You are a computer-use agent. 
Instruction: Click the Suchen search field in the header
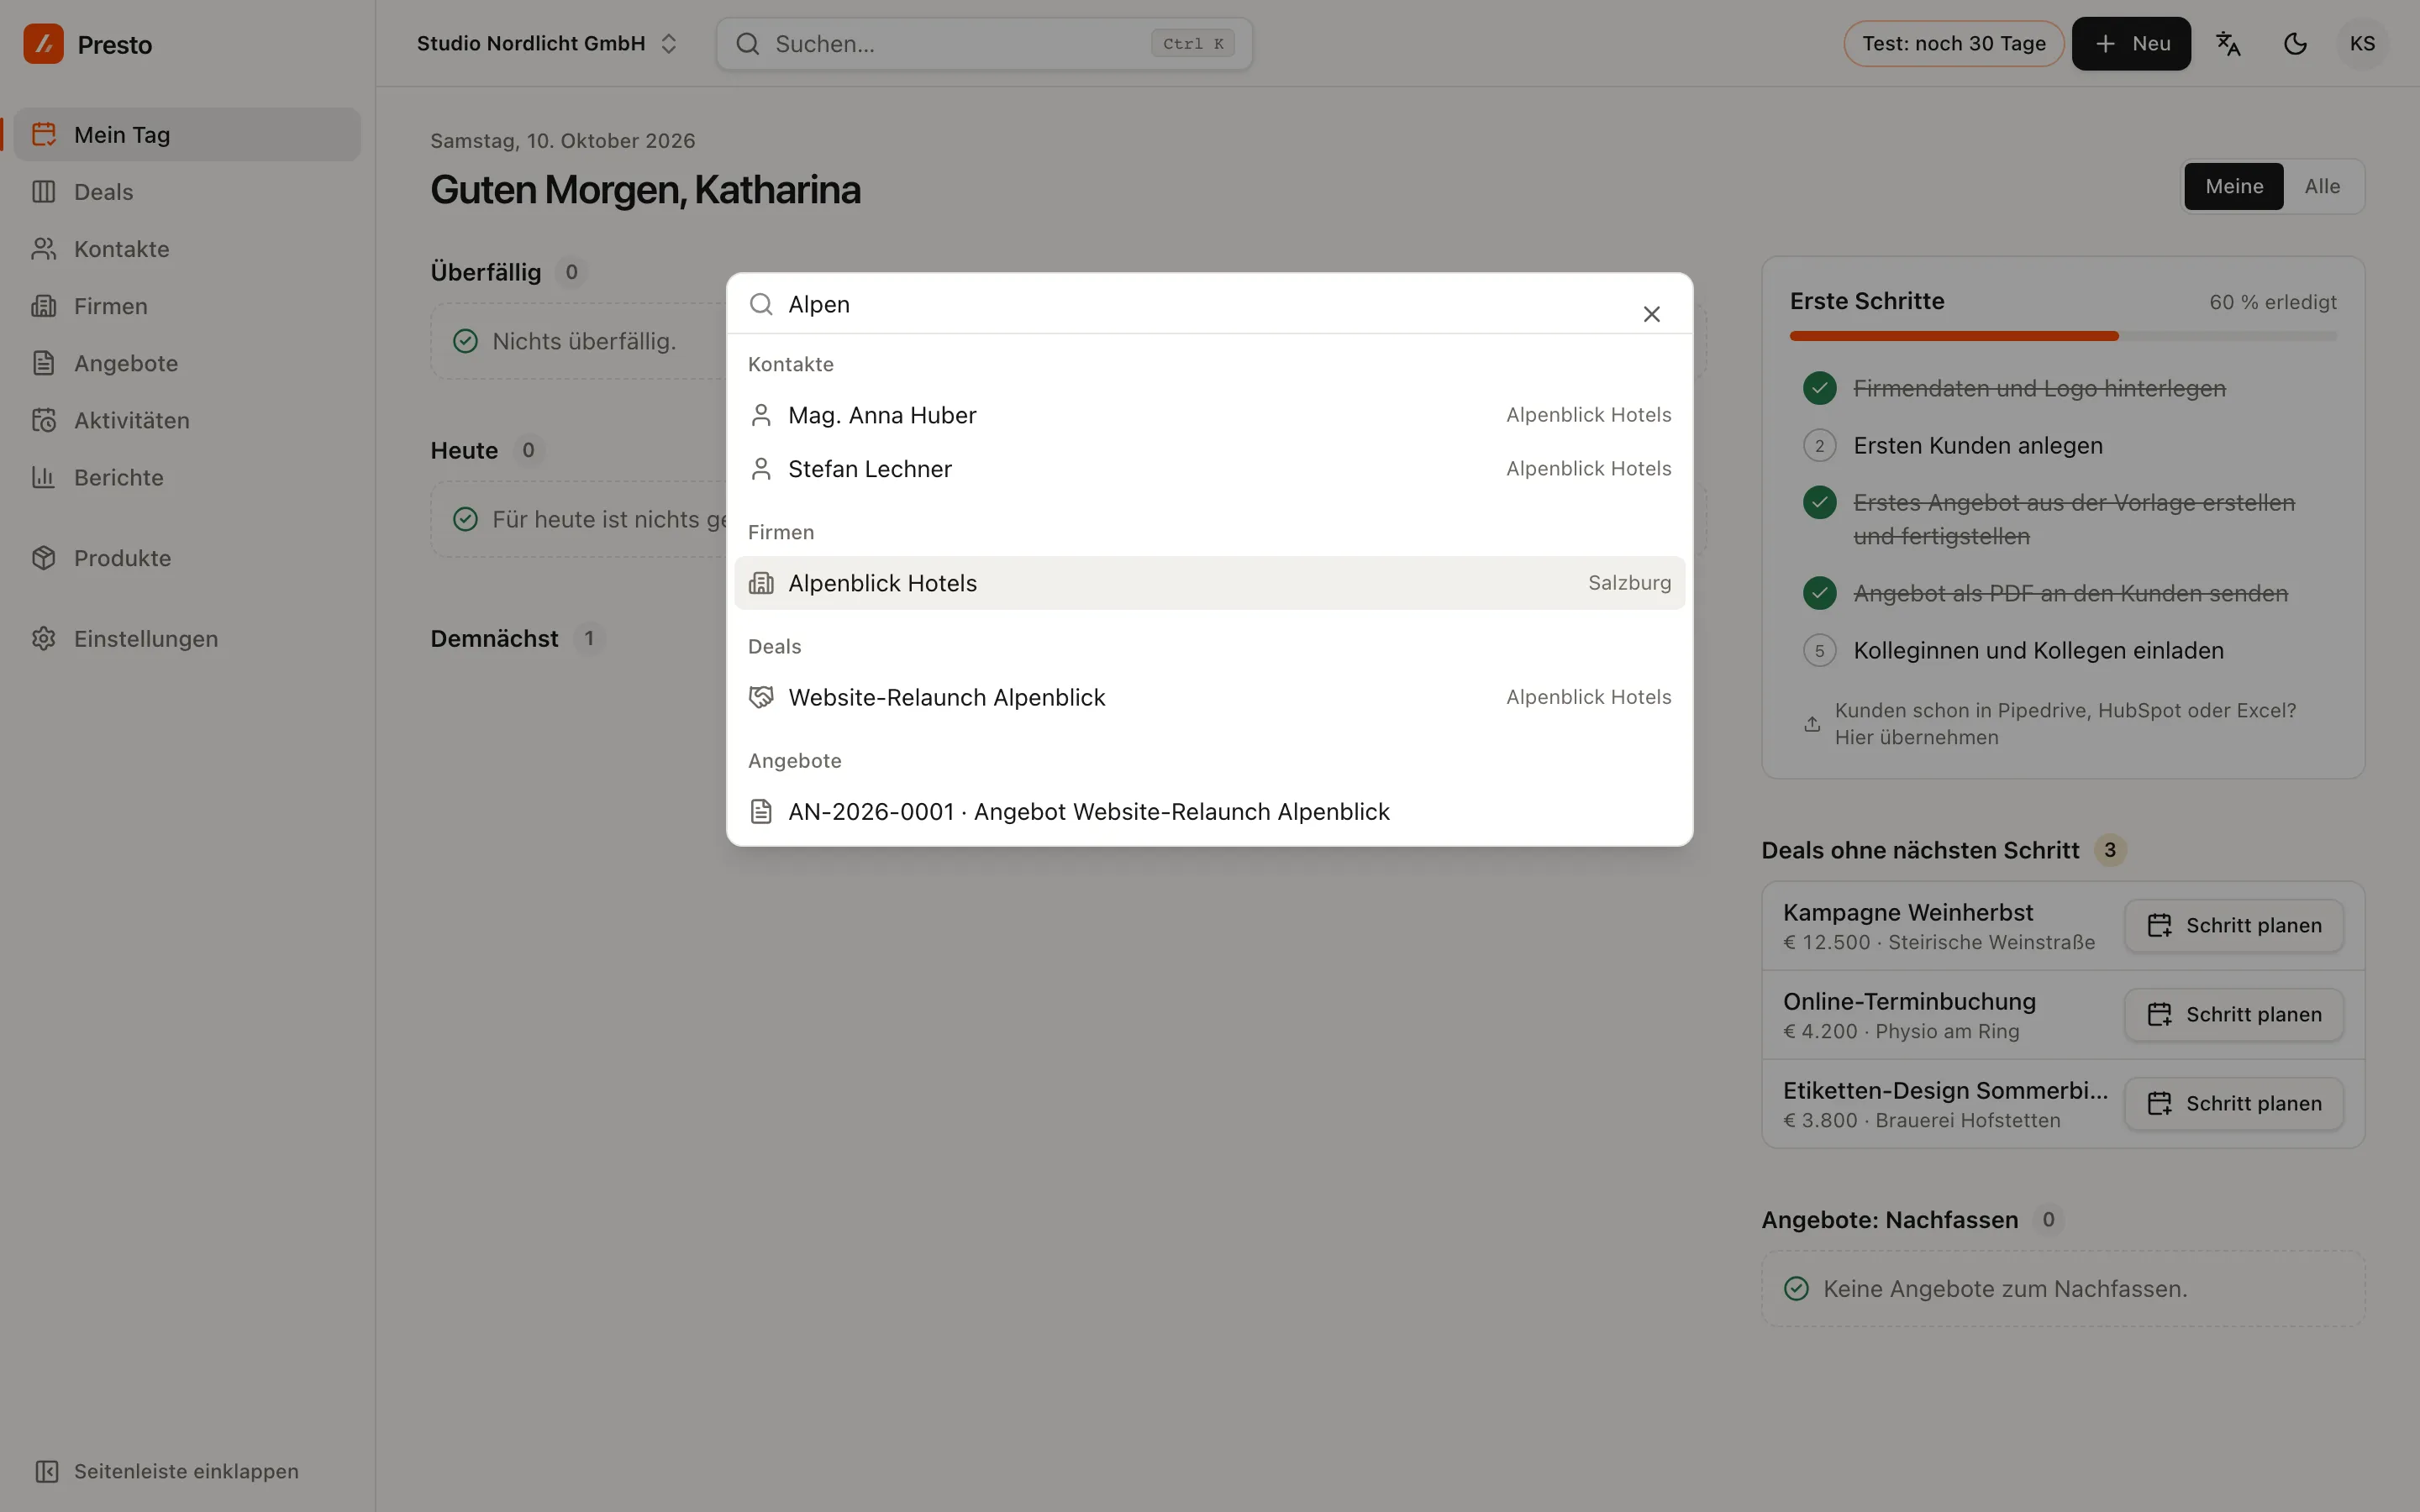984,44
